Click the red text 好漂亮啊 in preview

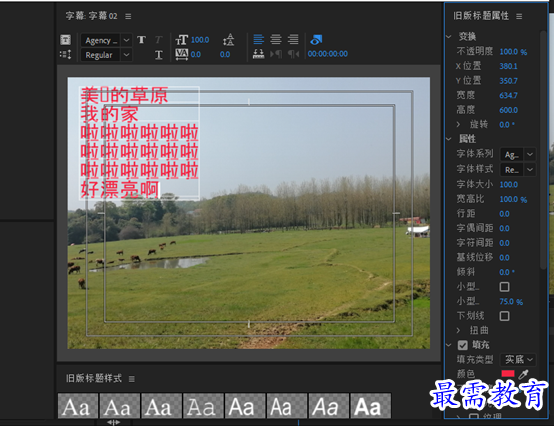pyautogui.click(x=120, y=190)
